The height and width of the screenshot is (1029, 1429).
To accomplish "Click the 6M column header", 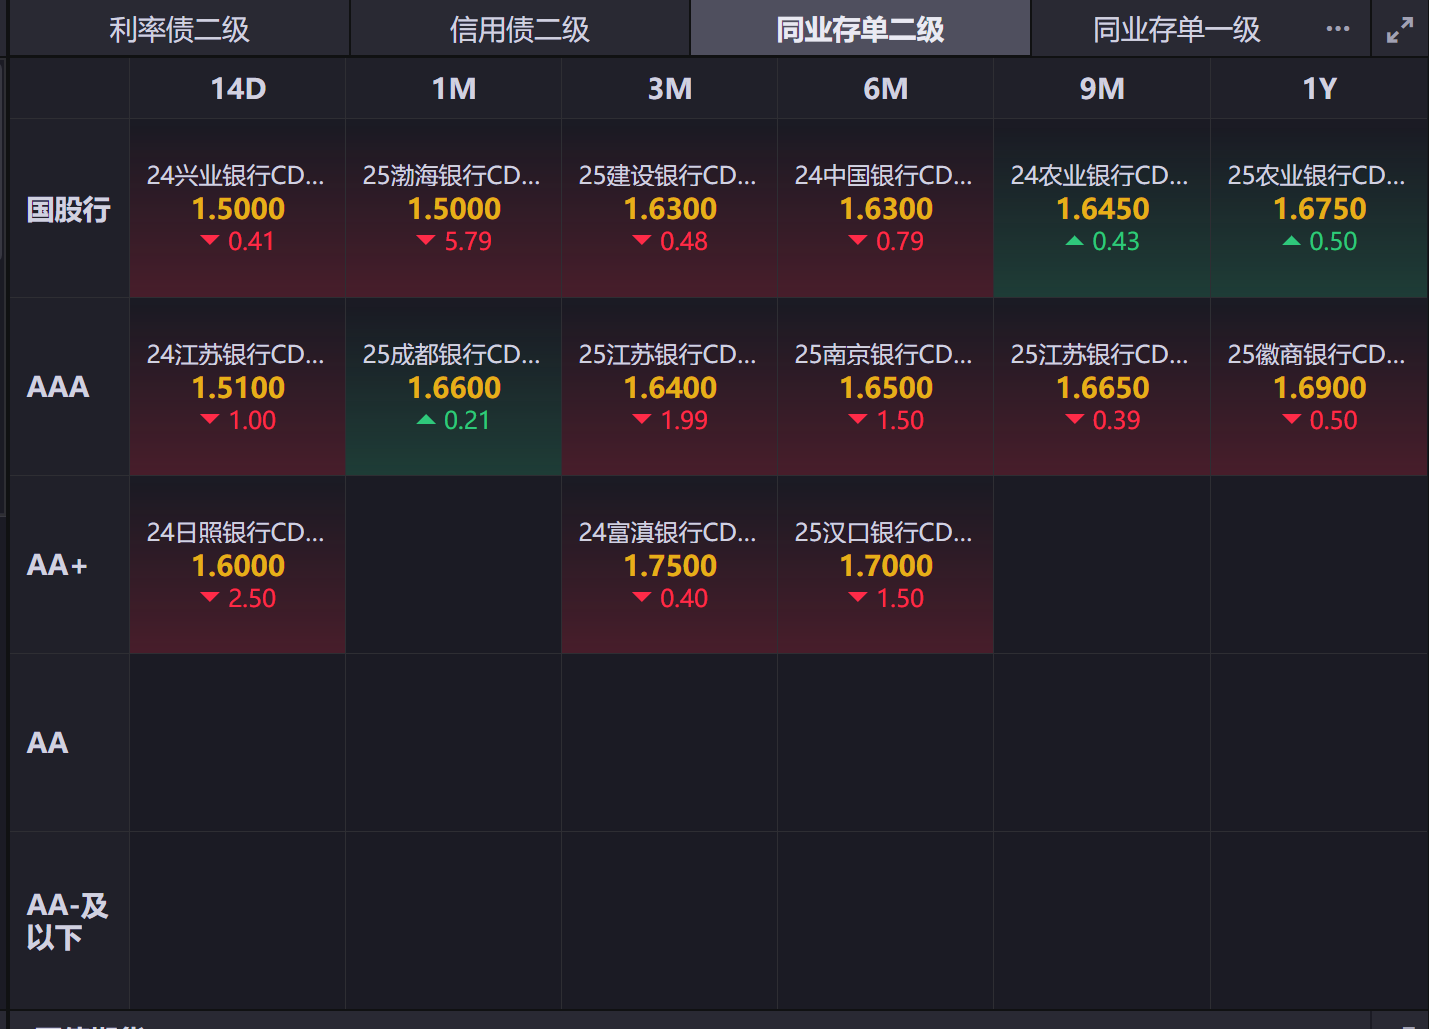I will [886, 89].
